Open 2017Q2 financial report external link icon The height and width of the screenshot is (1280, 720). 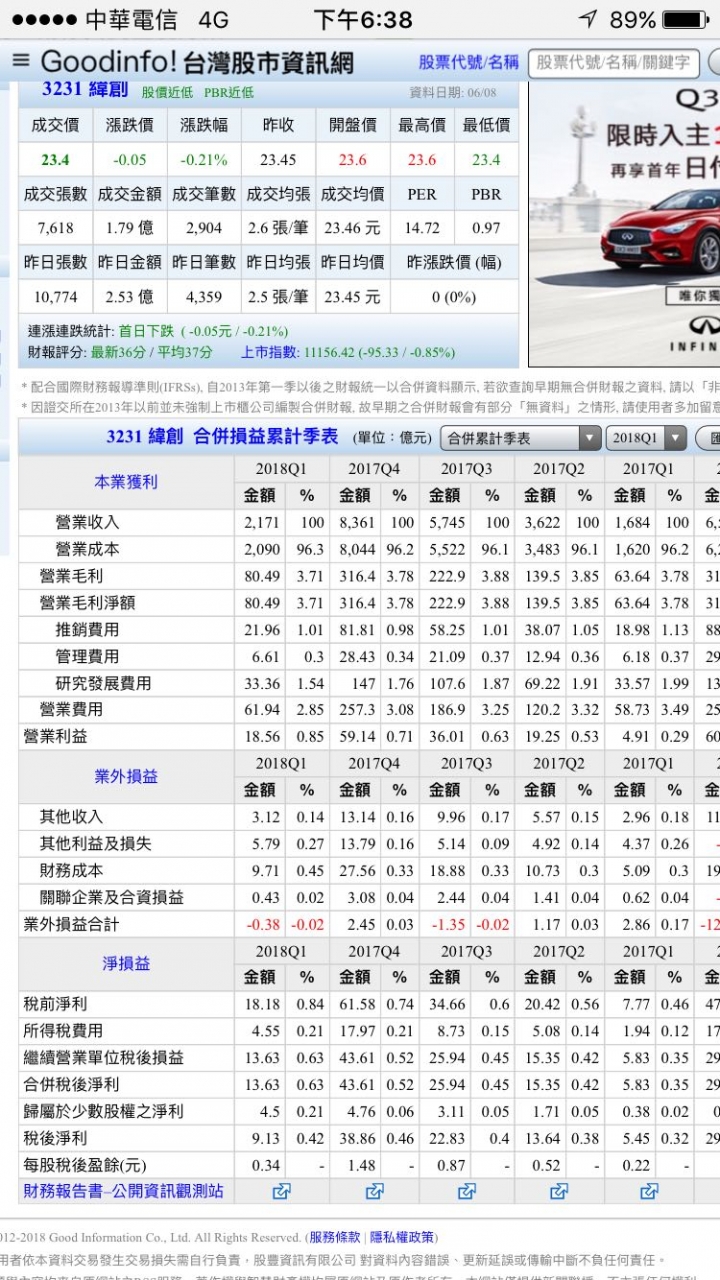click(x=559, y=1191)
